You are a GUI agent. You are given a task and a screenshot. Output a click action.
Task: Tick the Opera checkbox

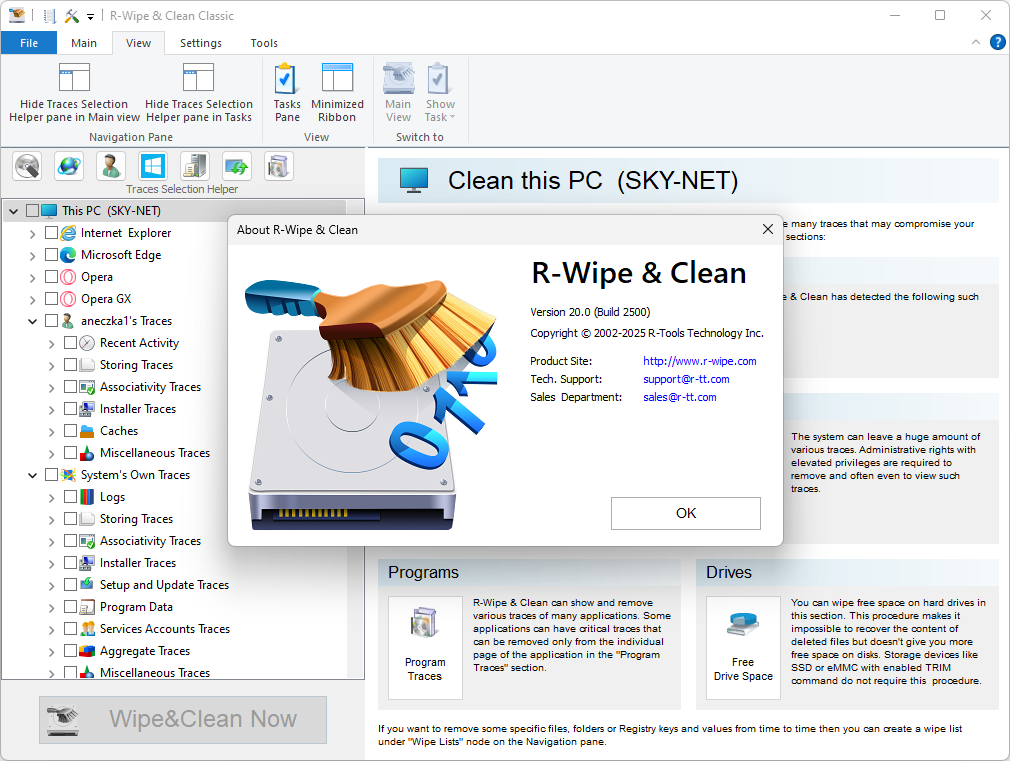[52, 276]
